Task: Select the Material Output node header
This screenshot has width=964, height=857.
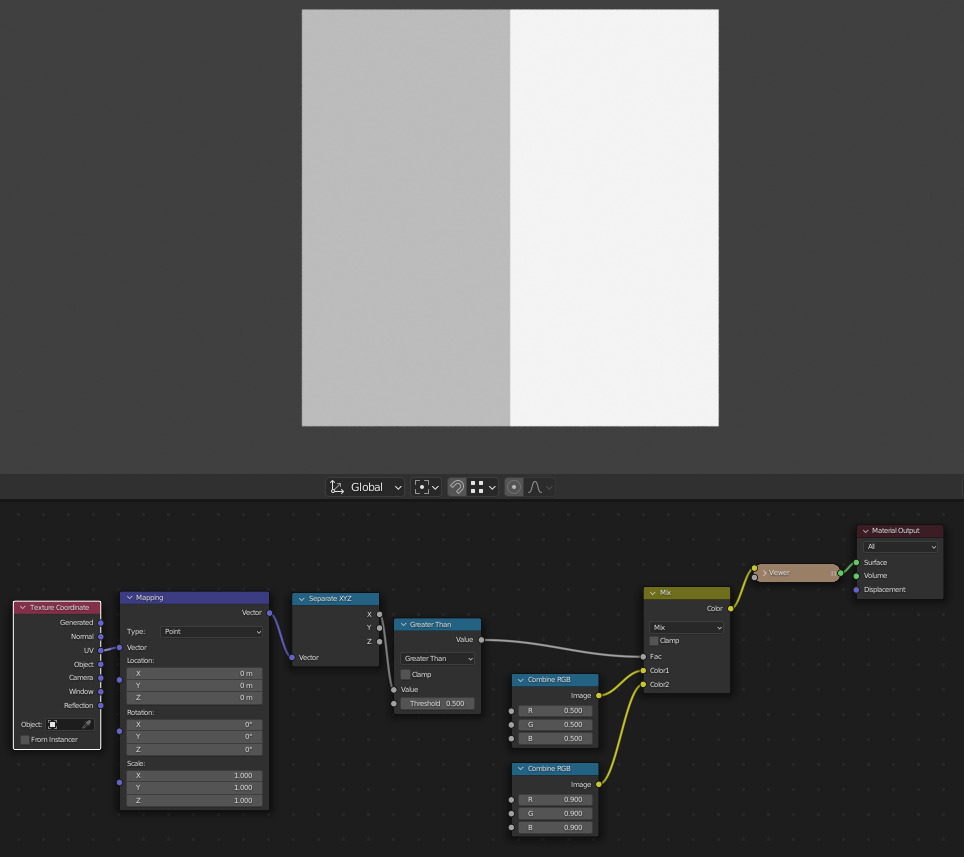Action: 900,531
